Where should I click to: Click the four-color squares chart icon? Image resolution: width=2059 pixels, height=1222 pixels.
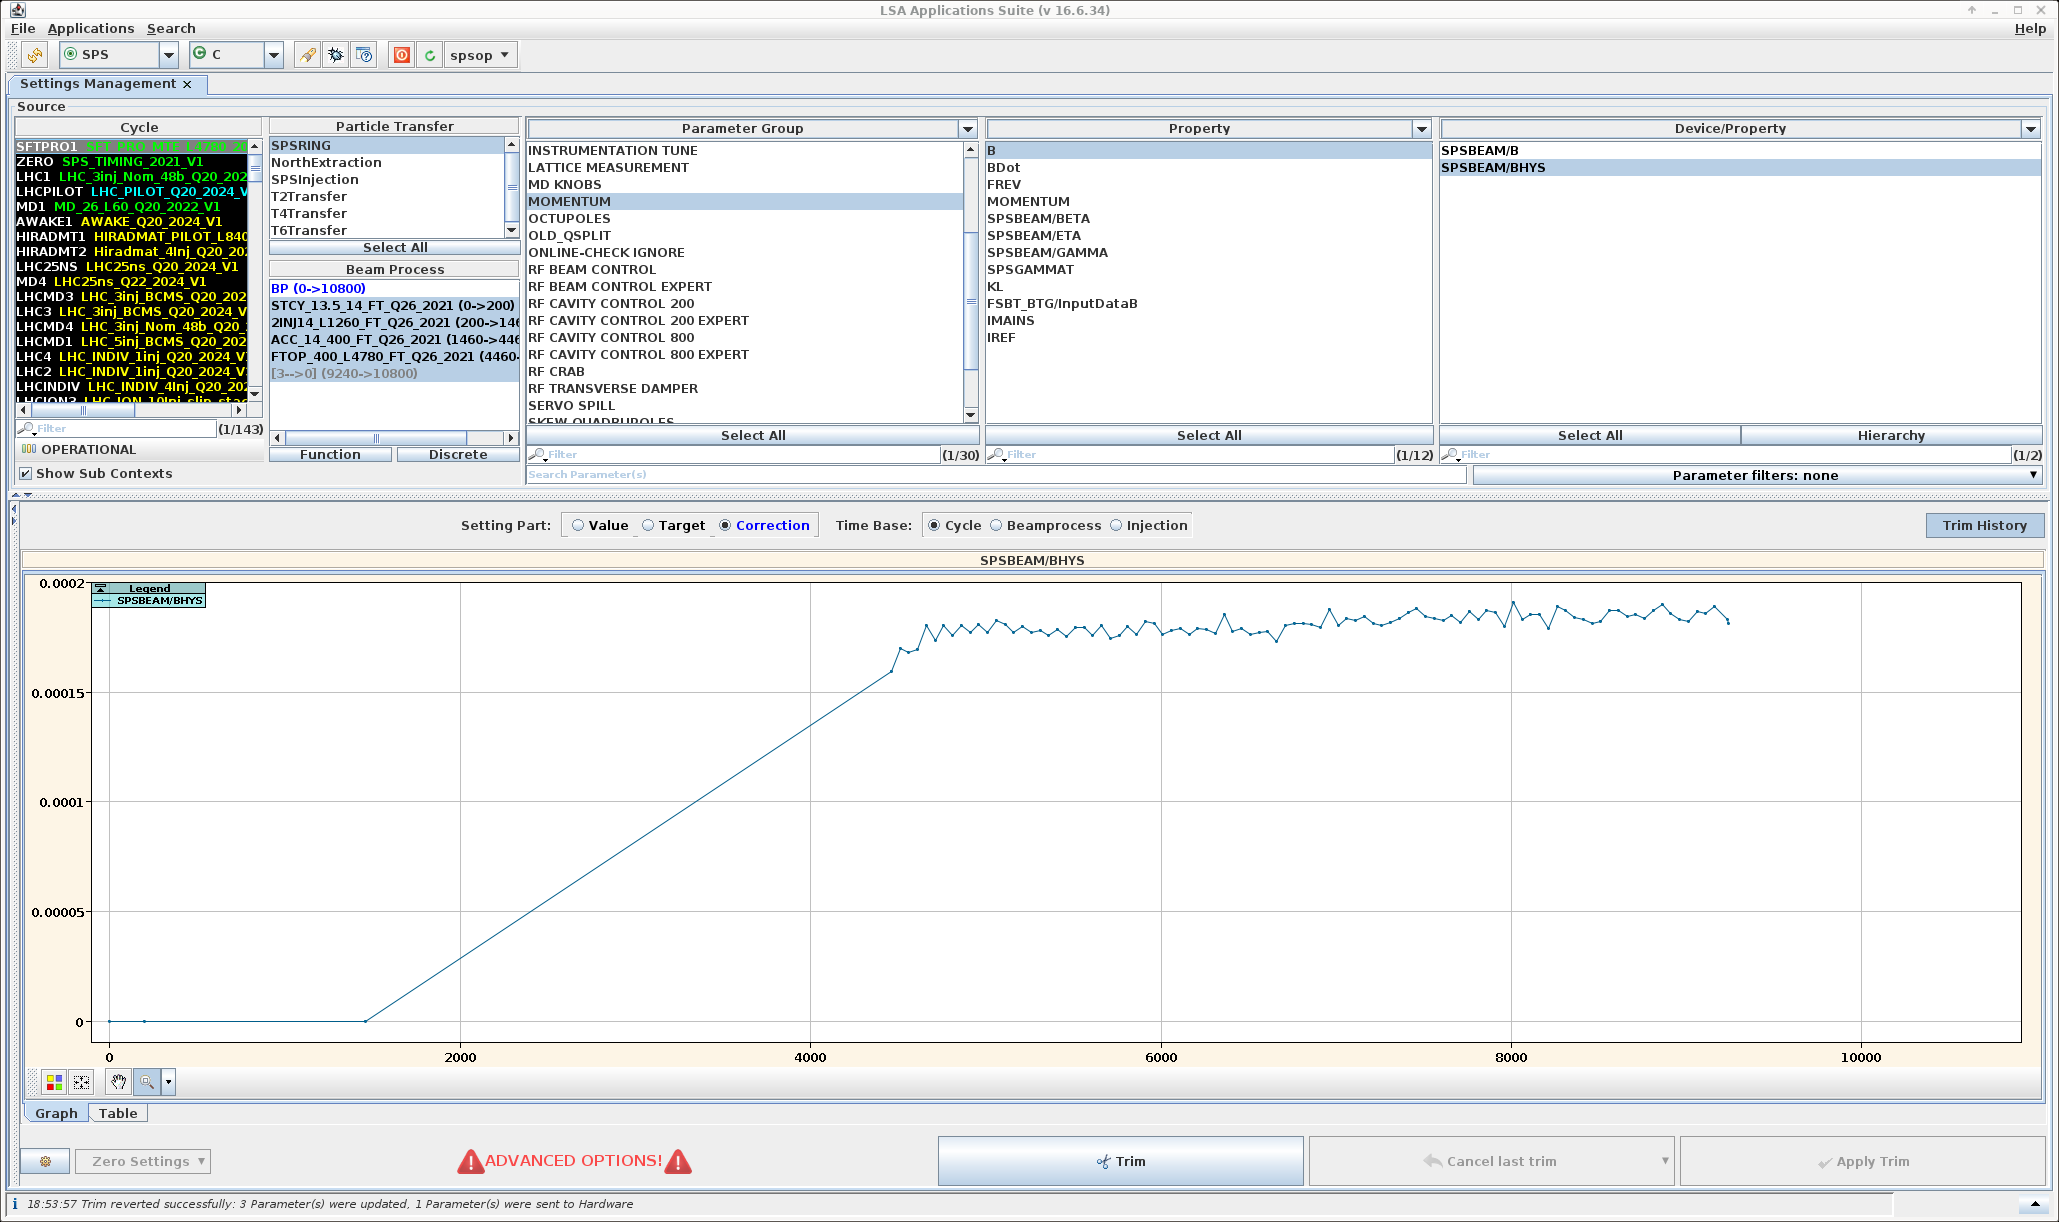click(54, 1082)
